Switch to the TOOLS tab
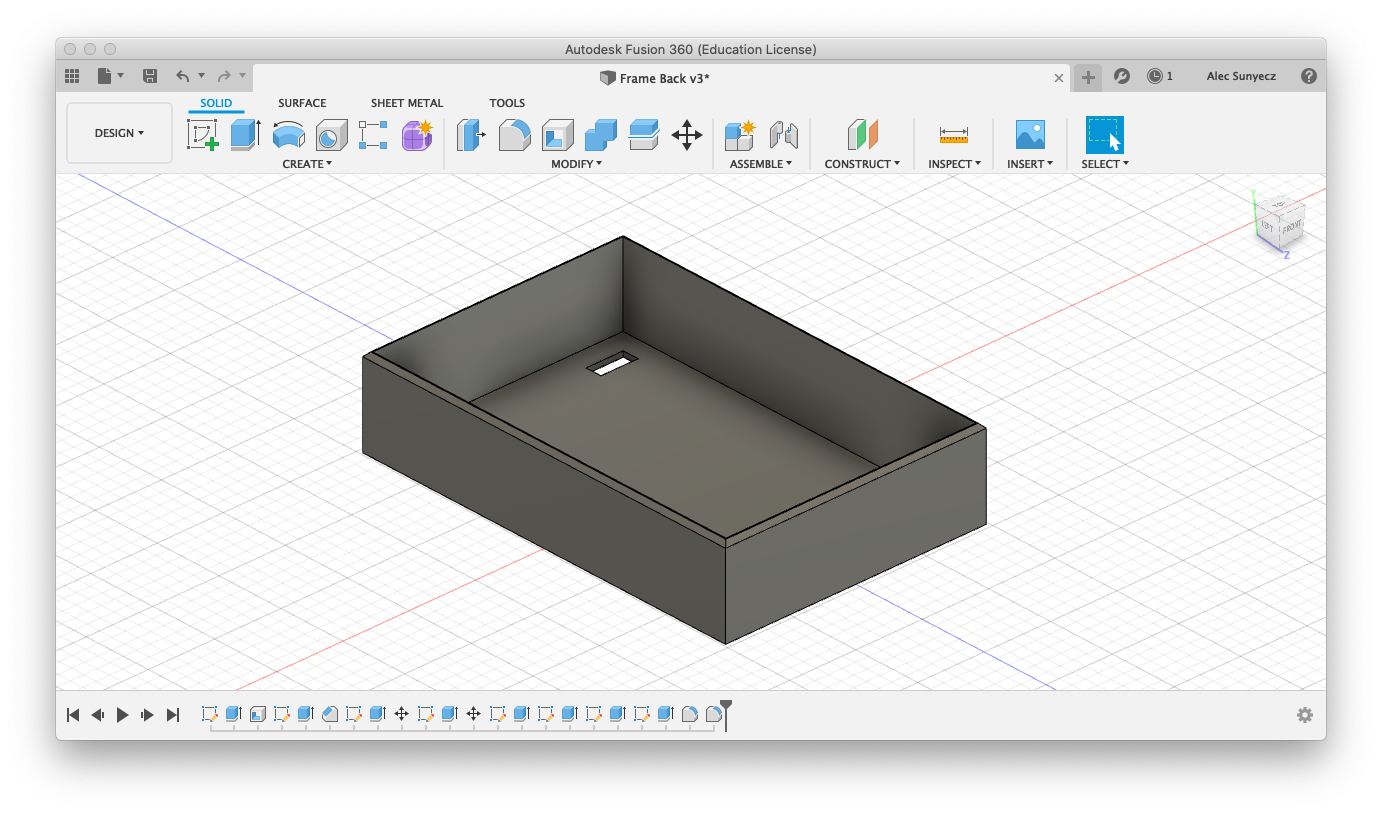 coord(507,103)
